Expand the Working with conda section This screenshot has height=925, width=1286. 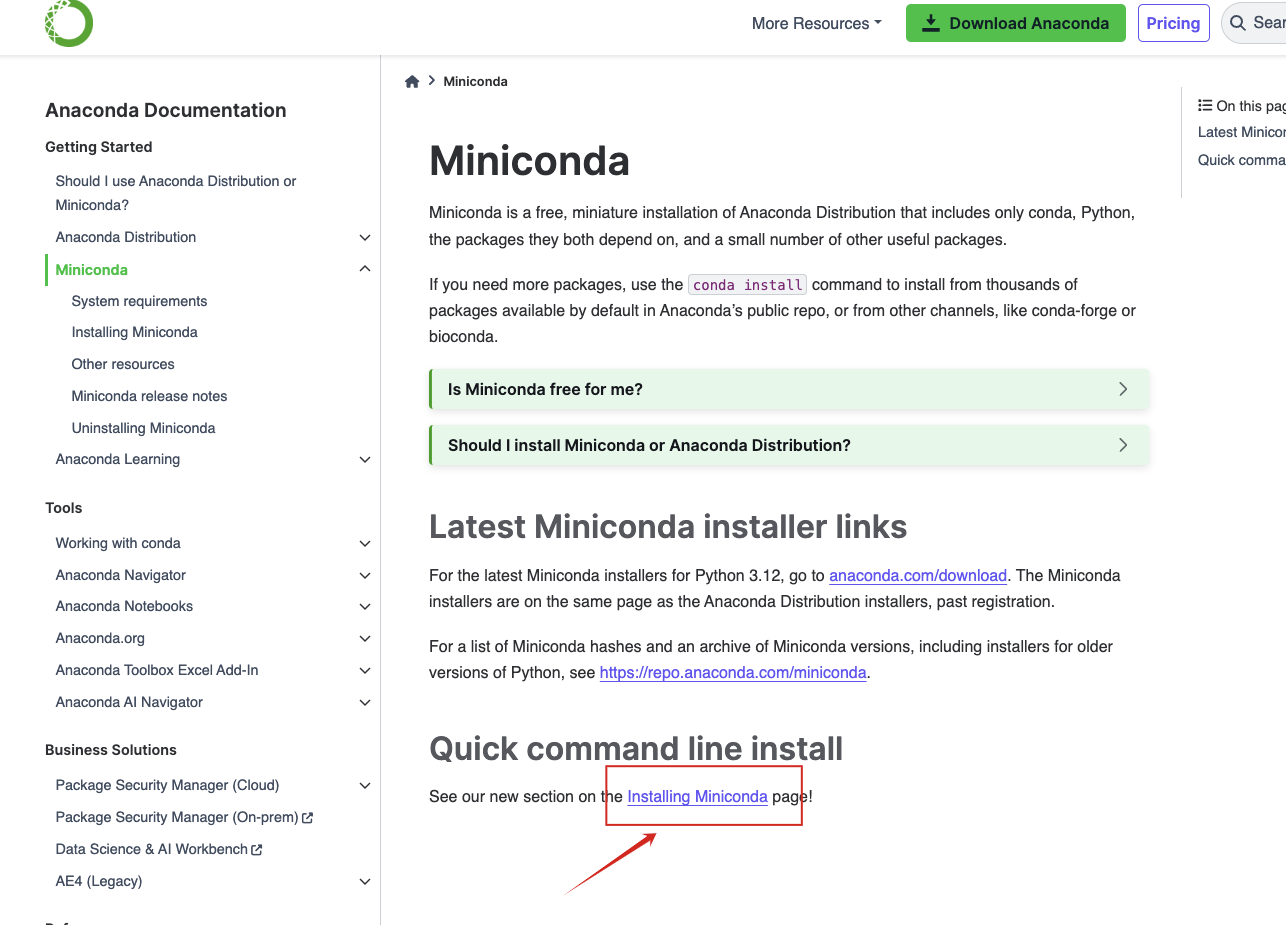[365, 543]
